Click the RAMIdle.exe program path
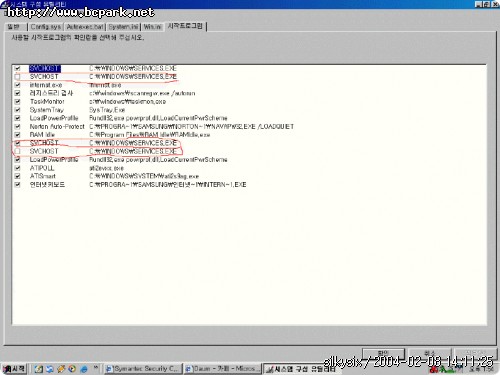500x375 pixels. tap(150, 135)
